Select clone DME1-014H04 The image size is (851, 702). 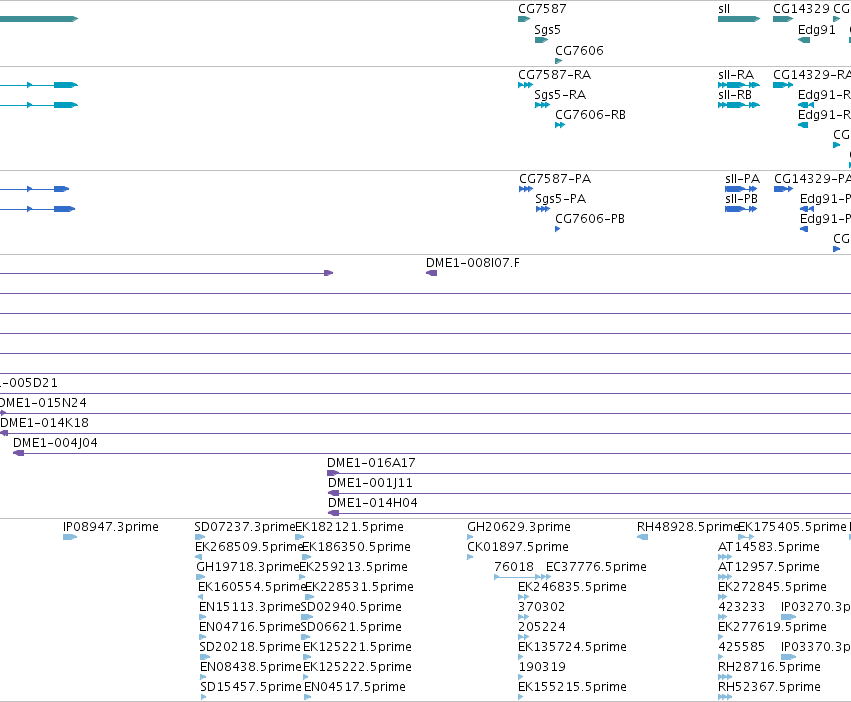coord(373,503)
